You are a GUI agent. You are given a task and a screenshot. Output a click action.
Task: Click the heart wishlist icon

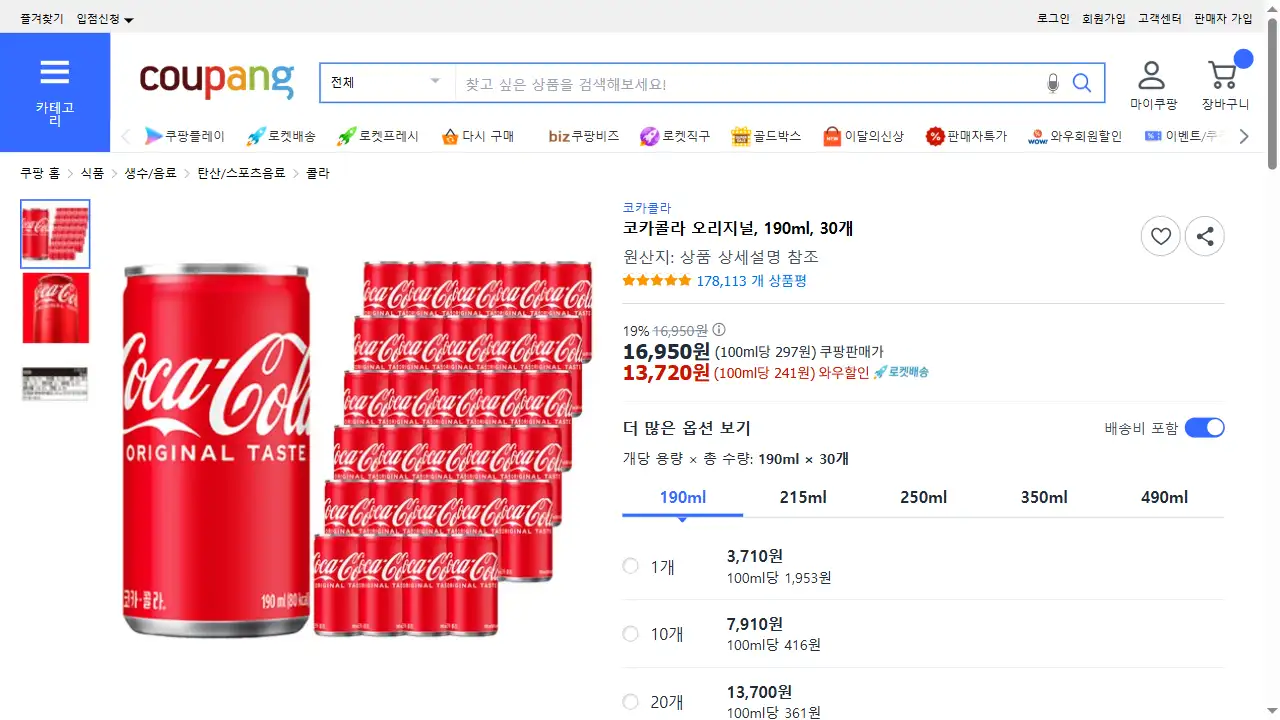[1161, 236]
